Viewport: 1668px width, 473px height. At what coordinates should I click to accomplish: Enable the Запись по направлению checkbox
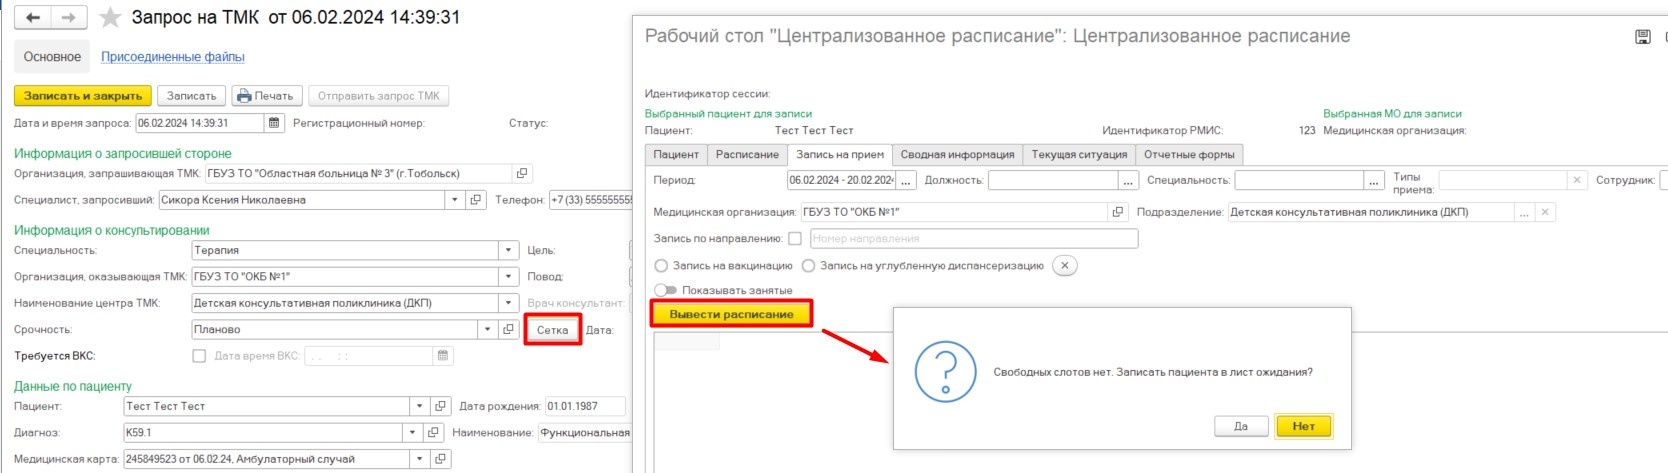click(795, 239)
